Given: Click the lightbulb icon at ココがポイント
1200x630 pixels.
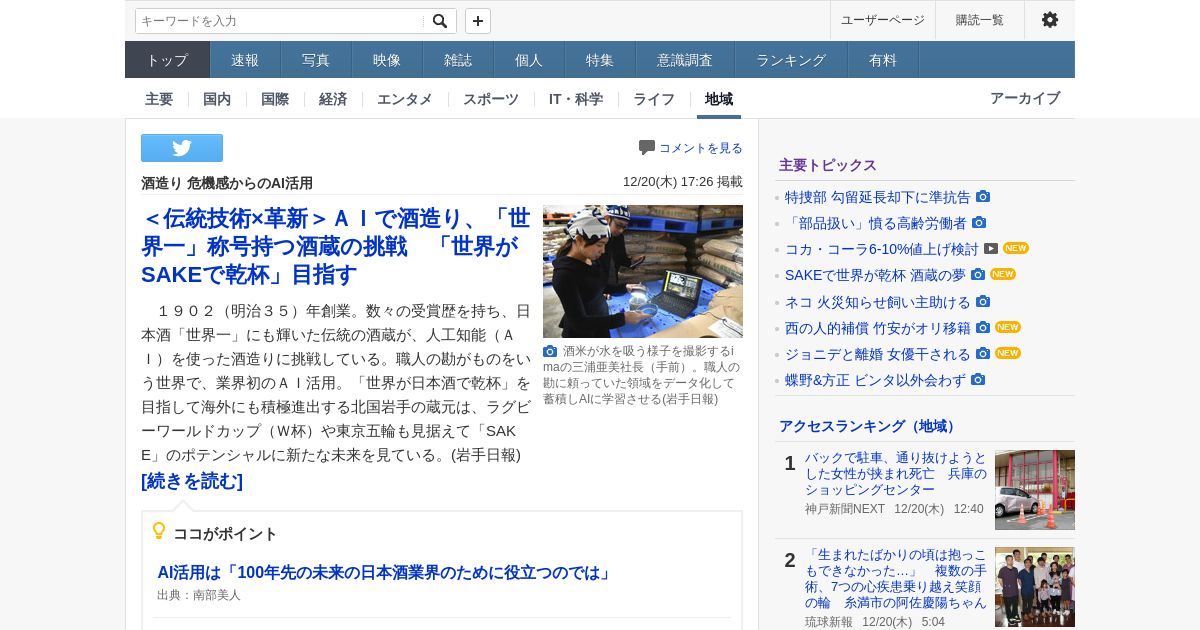Looking at the screenshot, I should point(159,532).
